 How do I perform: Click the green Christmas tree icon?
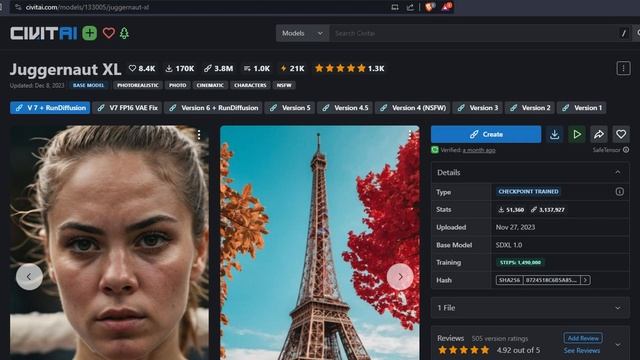pos(124,33)
